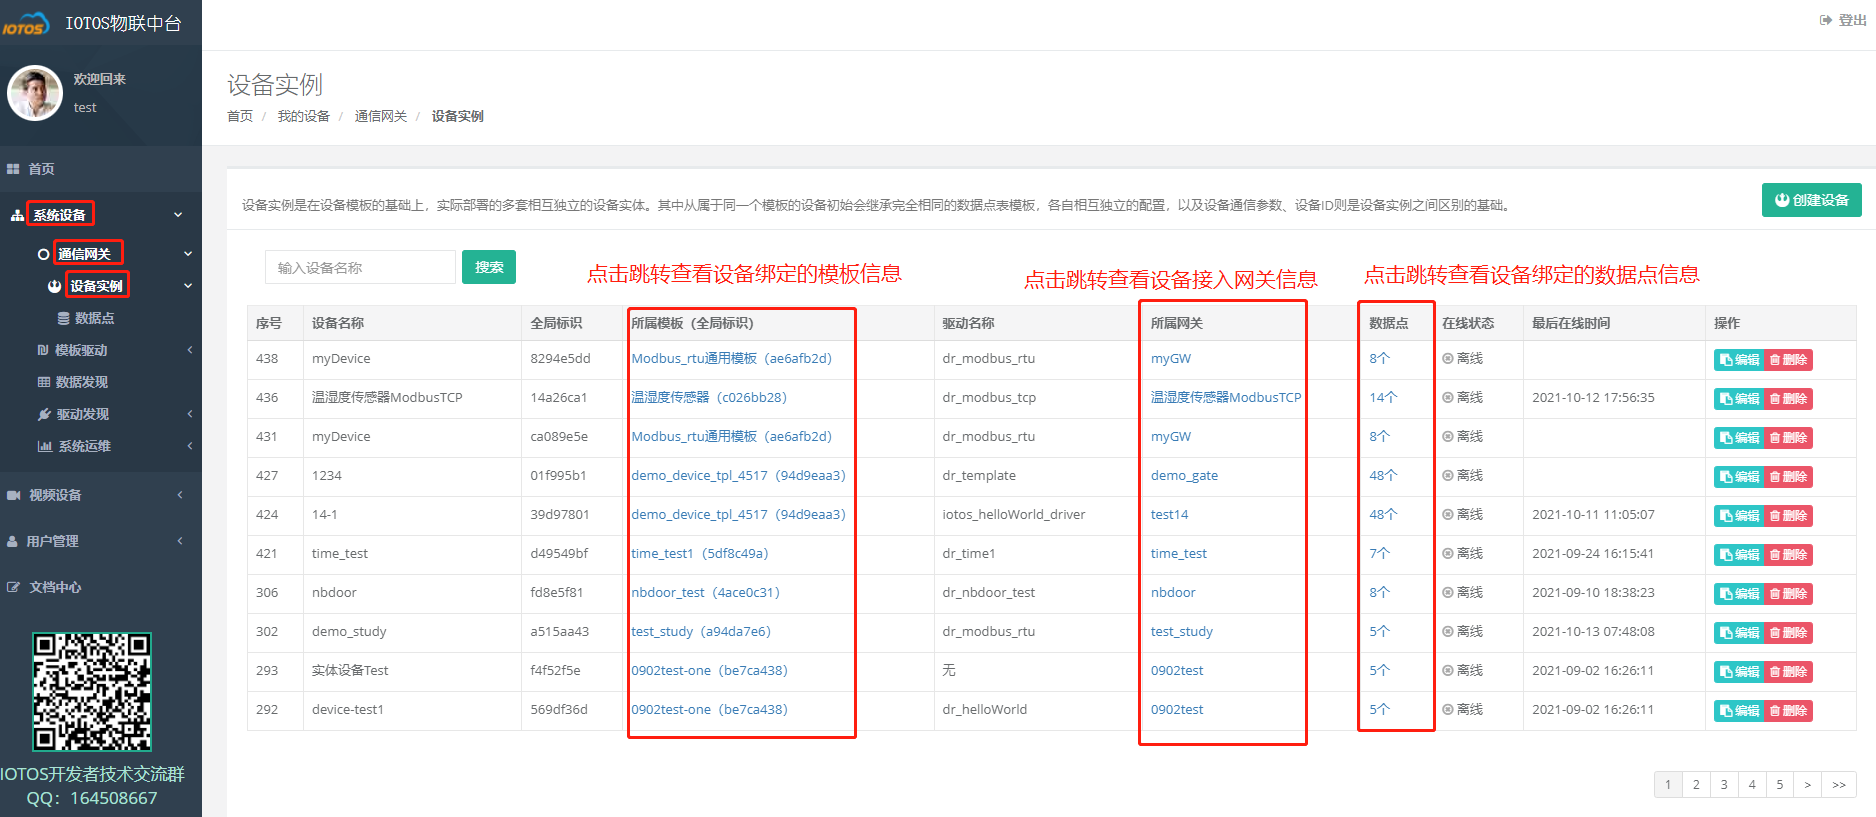Viewport: 1876px width, 817px height.
Task: Go to 我的设备 breadcrumb link
Action: point(304,116)
